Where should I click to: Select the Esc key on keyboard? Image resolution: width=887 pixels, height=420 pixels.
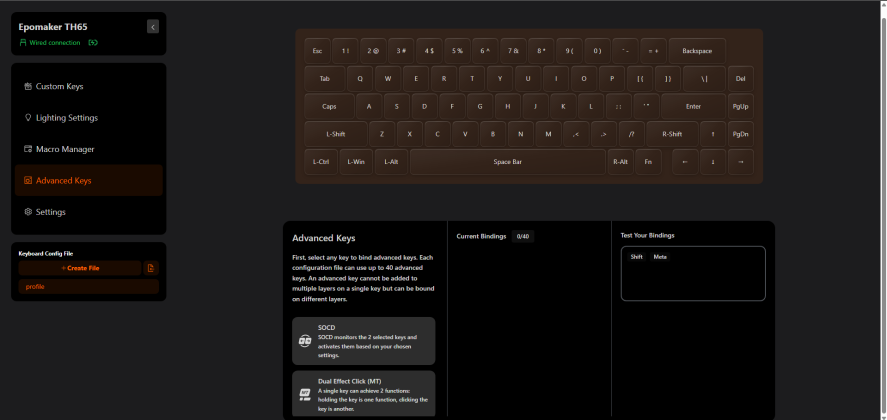pos(317,51)
